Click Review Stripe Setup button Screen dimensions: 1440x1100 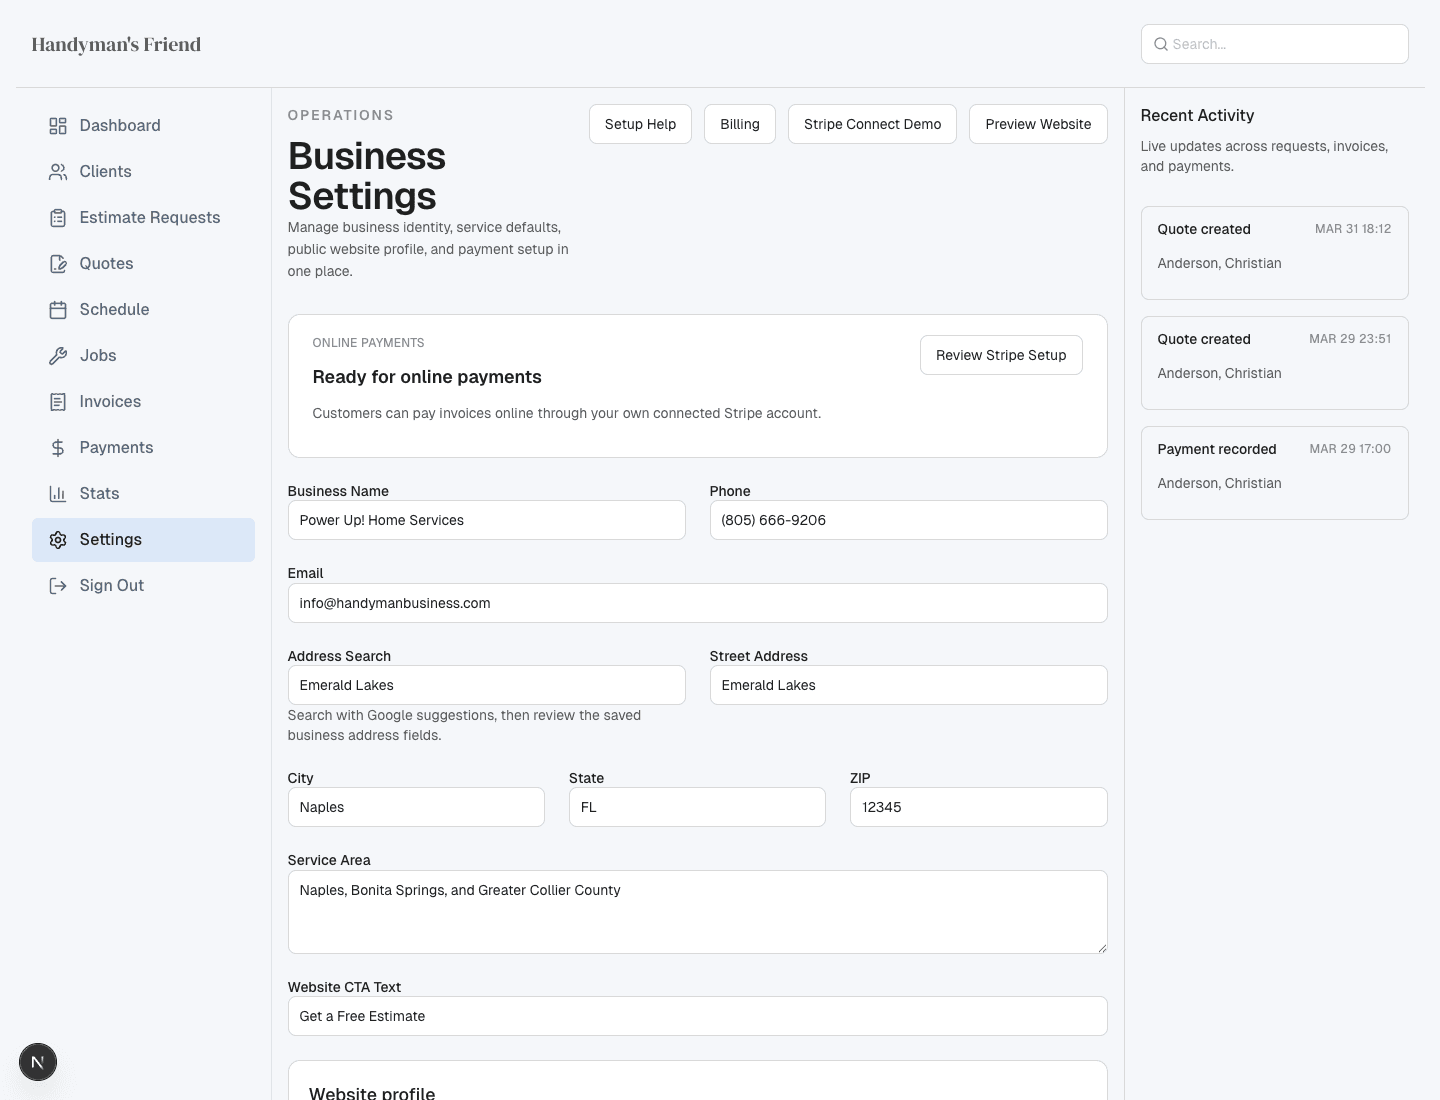(x=1001, y=355)
